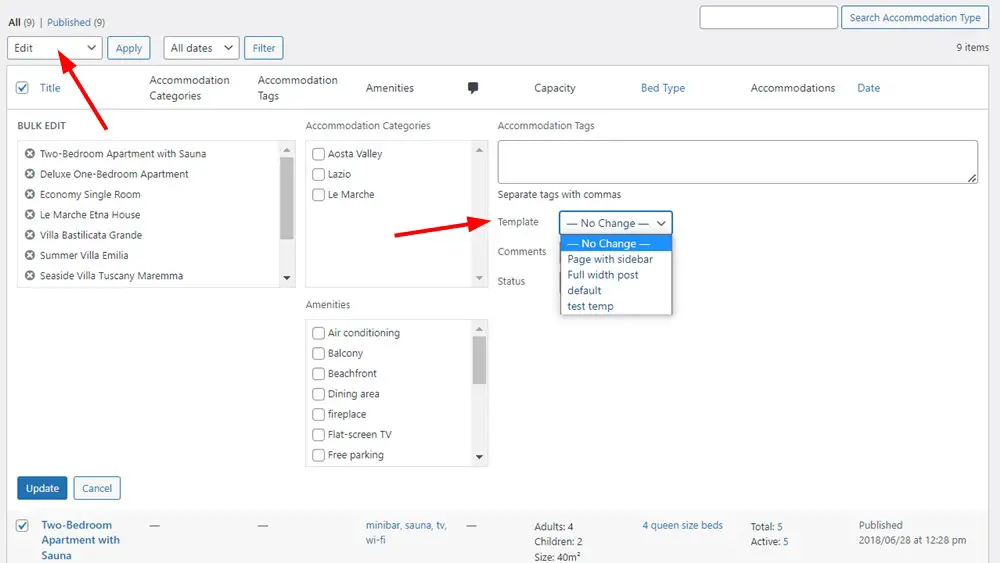Open the minibar, sauna, tv, wi-fi amenities link
Image resolution: width=1000 pixels, height=563 pixels.
click(406, 532)
